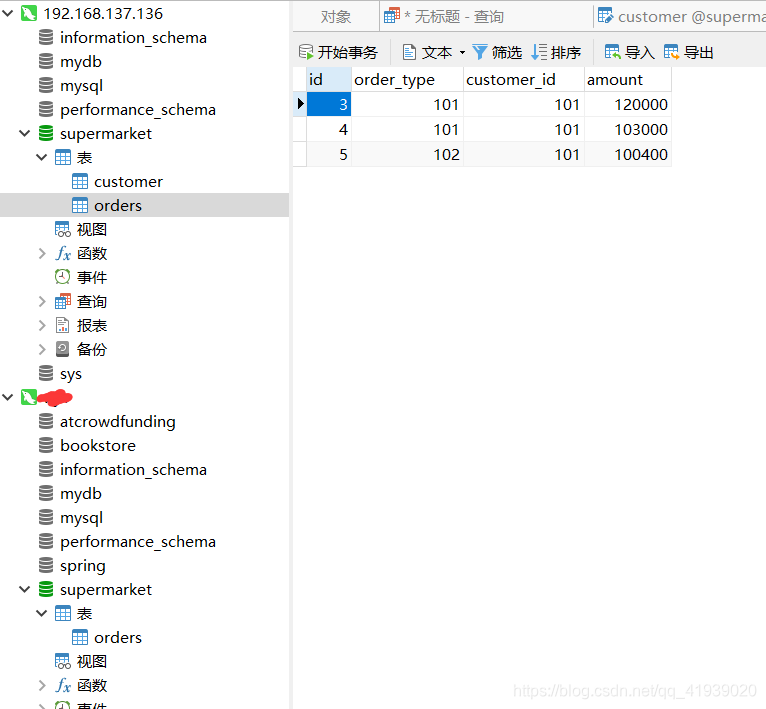Click the atcrowdfunding database icon
The height and width of the screenshot is (709, 766).
[x=46, y=421]
